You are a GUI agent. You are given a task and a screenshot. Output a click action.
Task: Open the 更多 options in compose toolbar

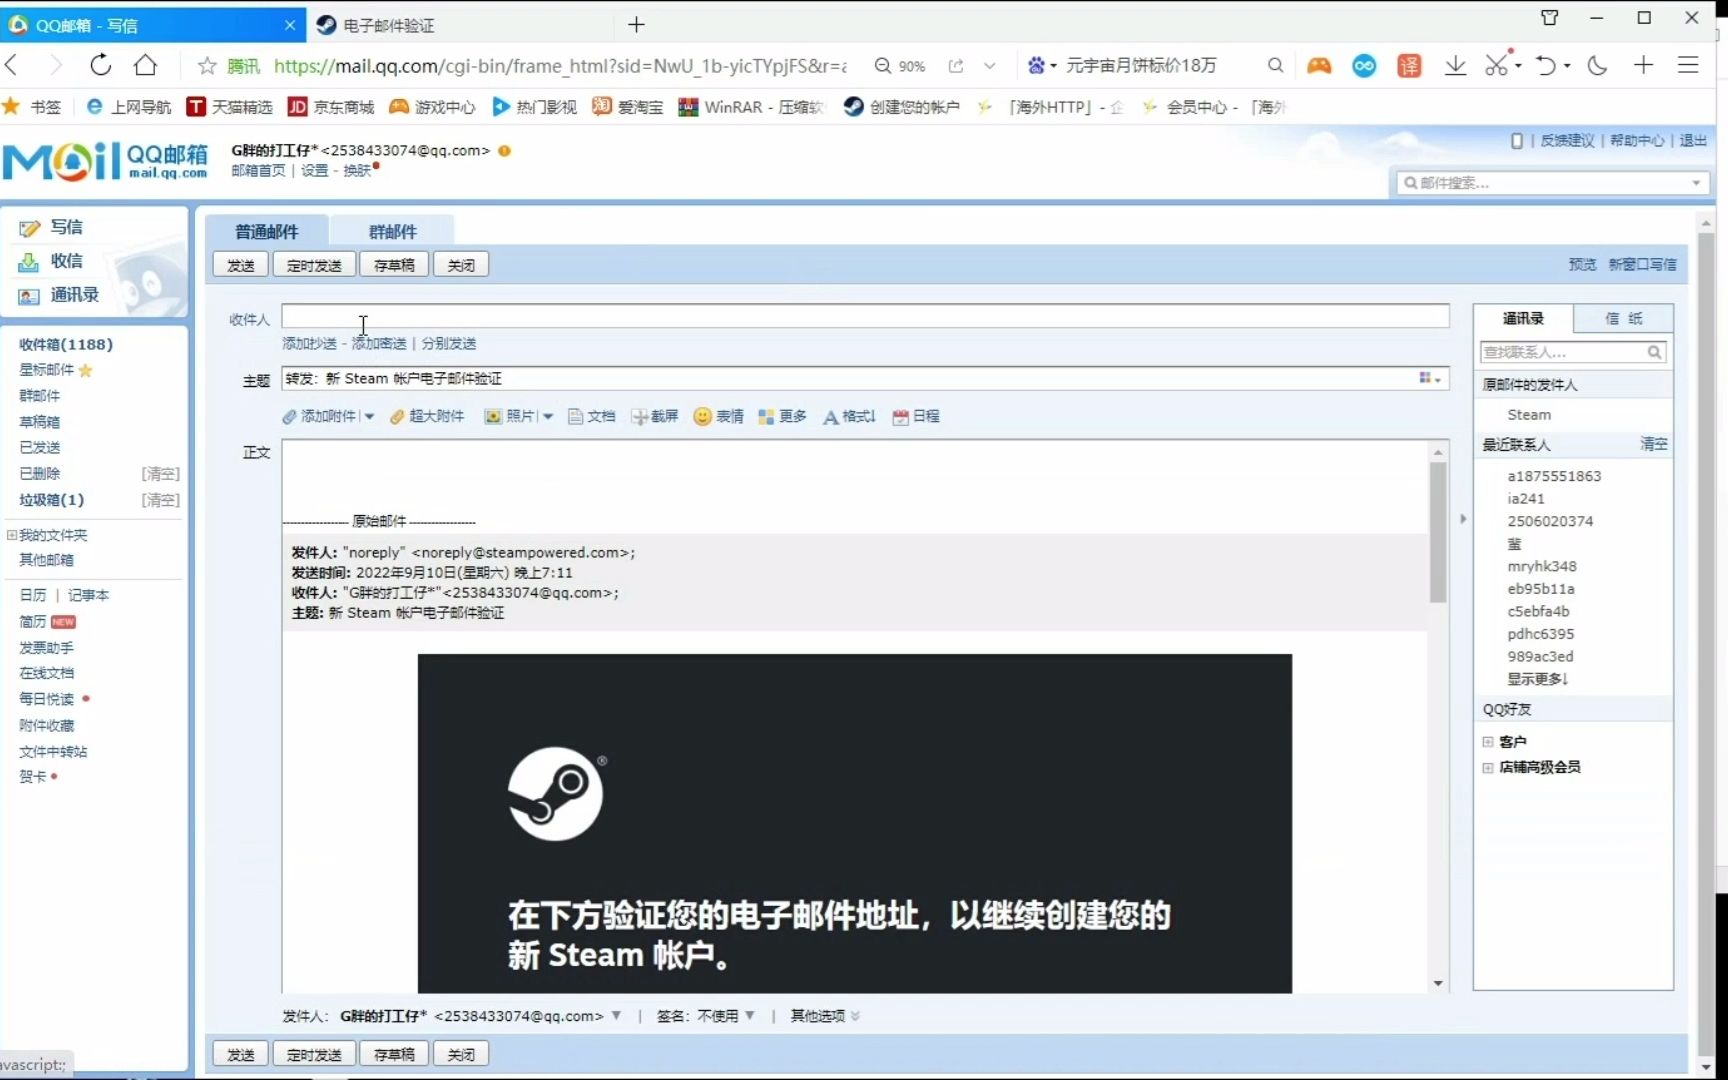(x=783, y=416)
